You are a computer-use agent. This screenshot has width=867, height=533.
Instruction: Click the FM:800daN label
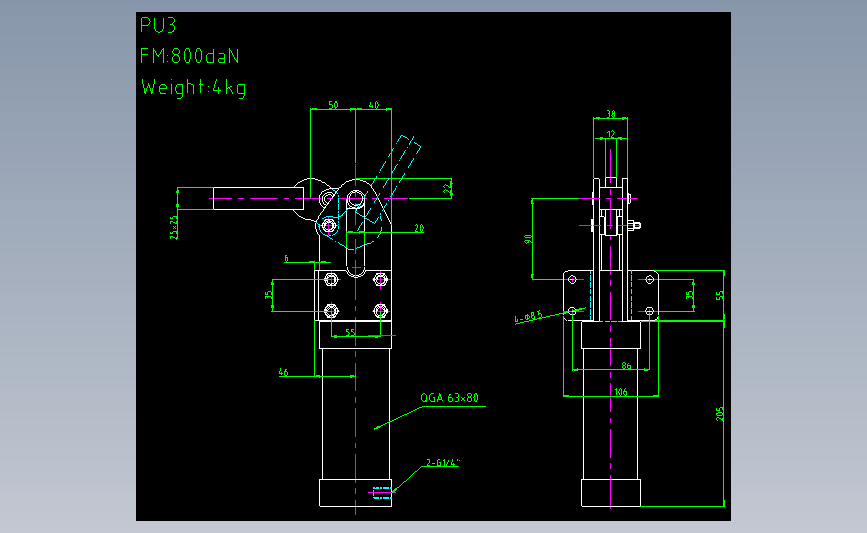point(190,56)
